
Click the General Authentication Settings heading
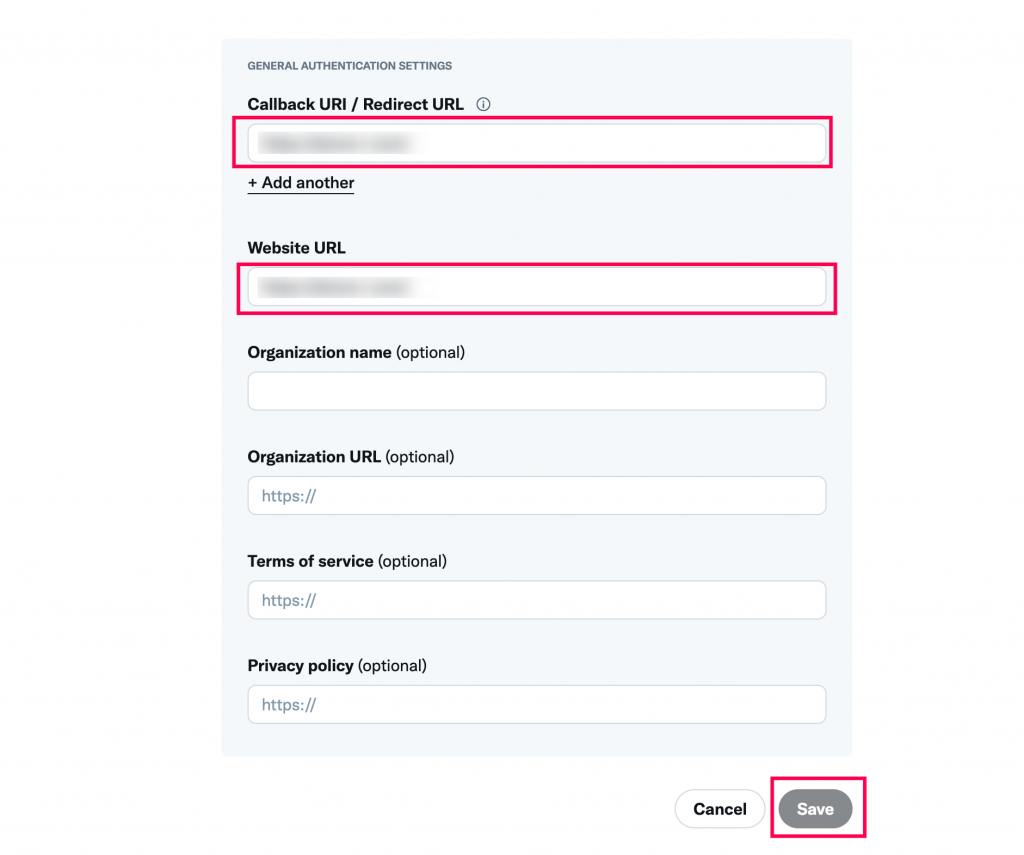(349, 66)
